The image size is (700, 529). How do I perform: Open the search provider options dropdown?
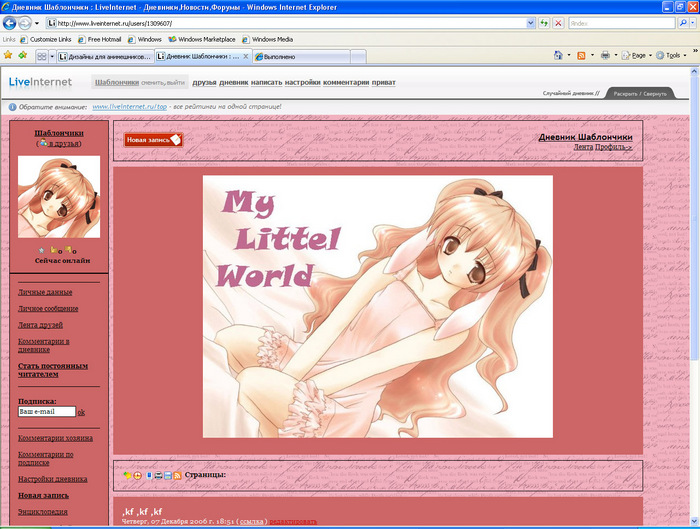(693, 23)
